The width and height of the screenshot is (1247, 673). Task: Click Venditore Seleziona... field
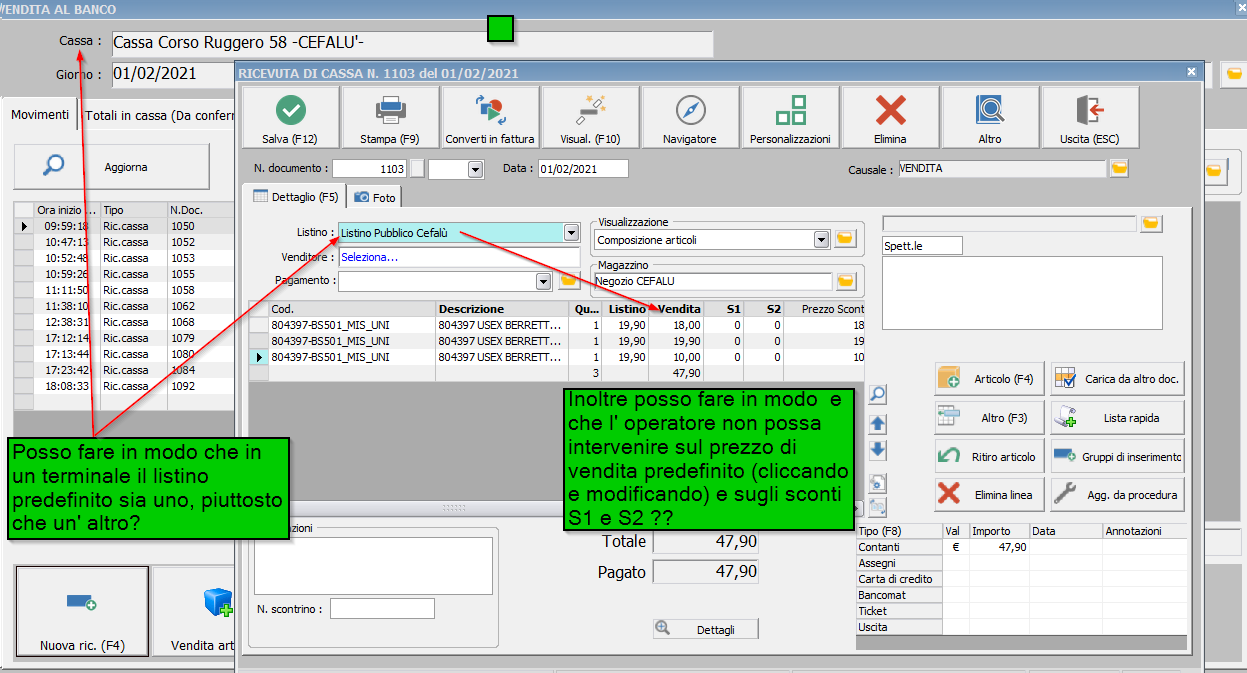(x=459, y=257)
